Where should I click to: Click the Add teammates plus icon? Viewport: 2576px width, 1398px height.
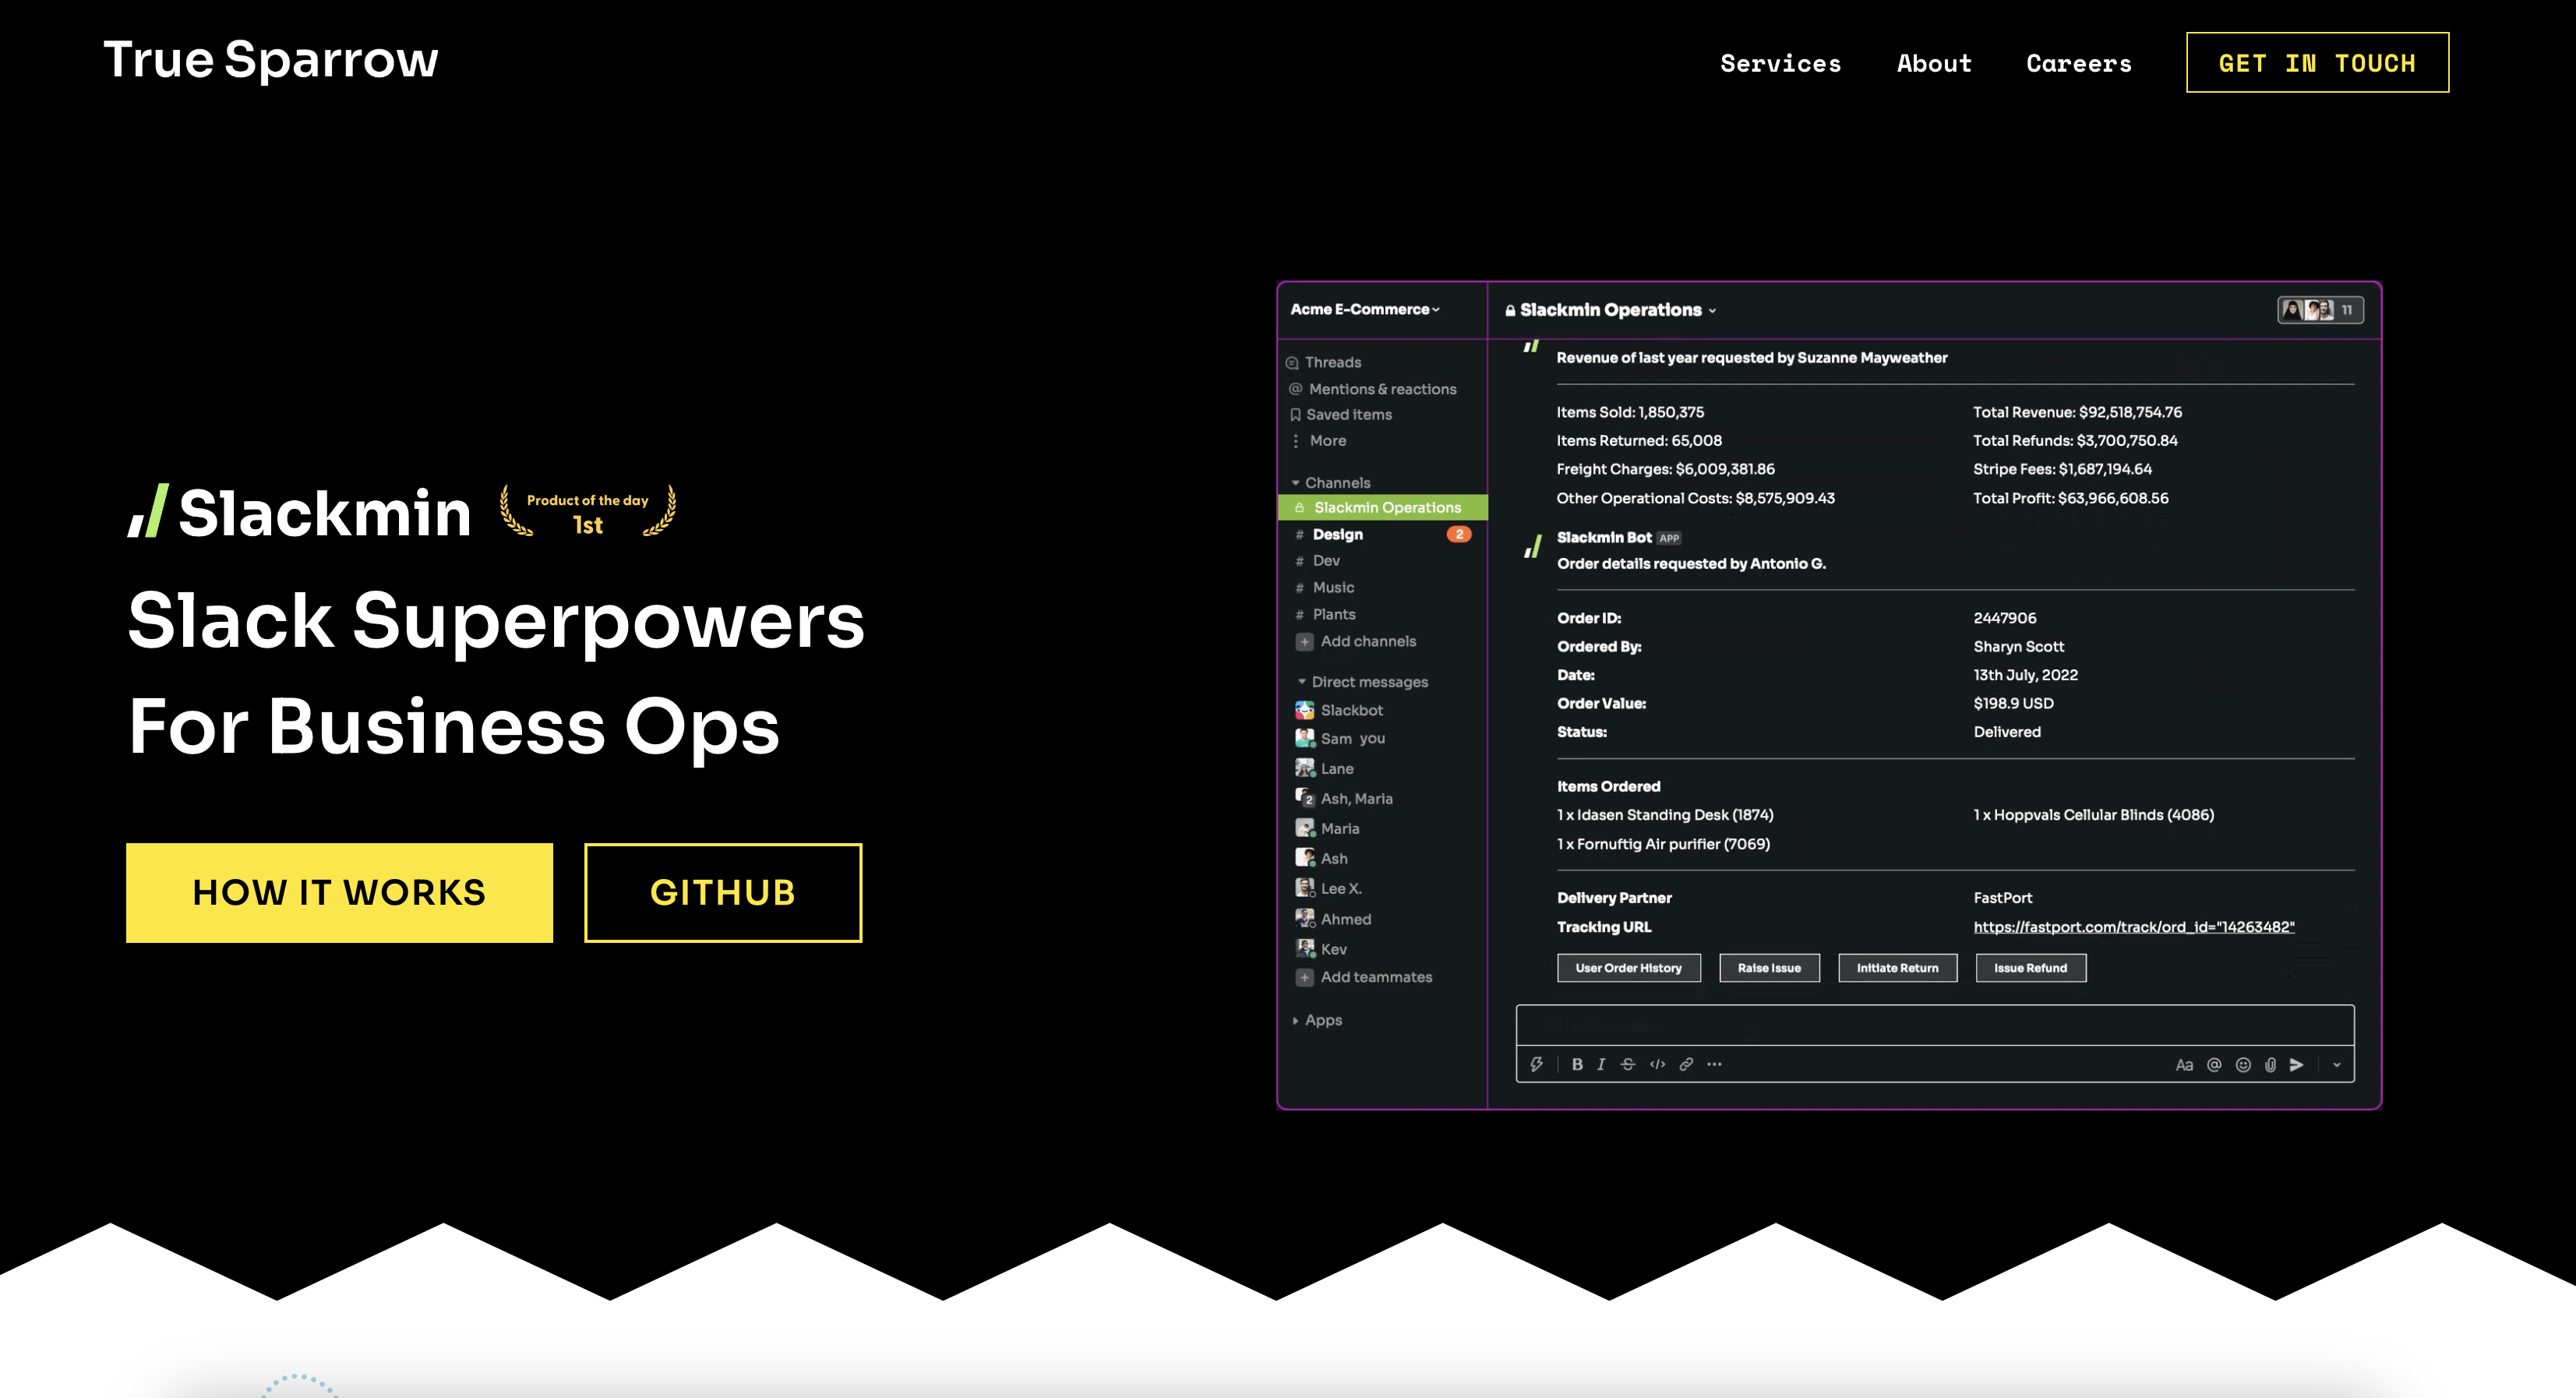coord(1304,978)
